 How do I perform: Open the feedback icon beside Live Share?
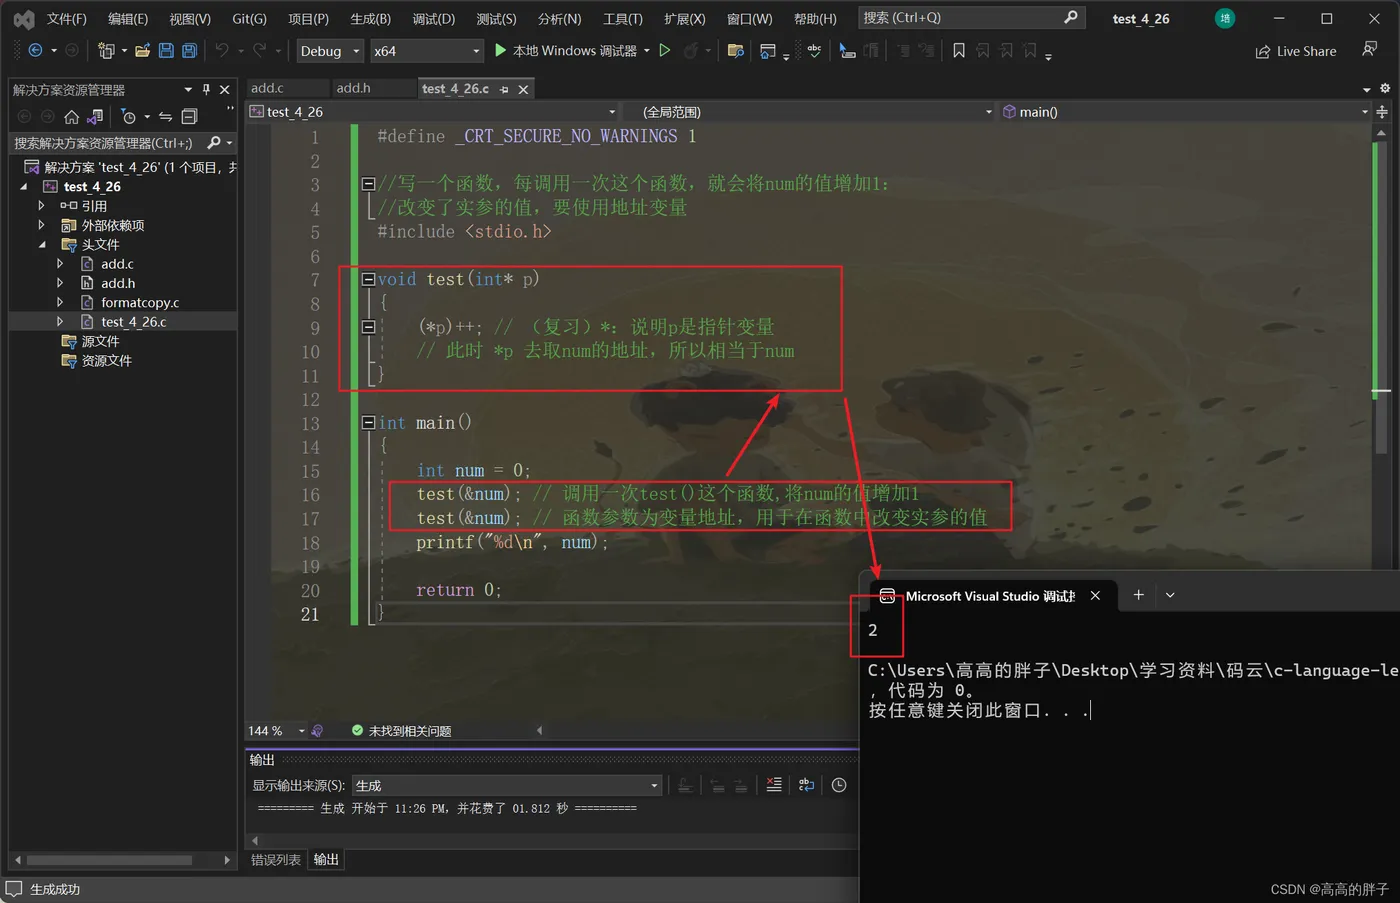(x=1369, y=49)
